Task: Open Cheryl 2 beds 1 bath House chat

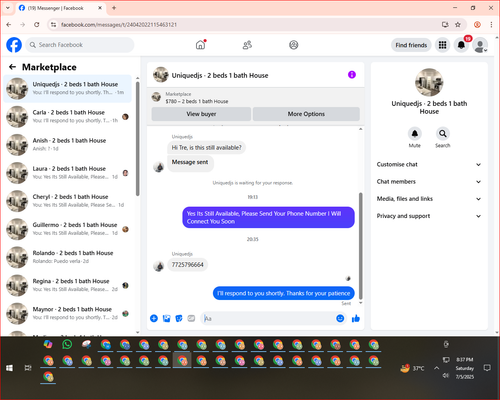Action: click(x=68, y=201)
